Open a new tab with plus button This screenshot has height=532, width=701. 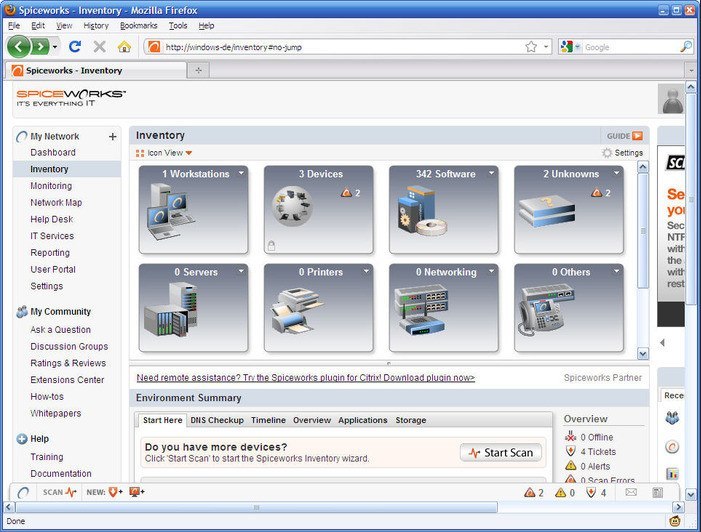pos(198,70)
